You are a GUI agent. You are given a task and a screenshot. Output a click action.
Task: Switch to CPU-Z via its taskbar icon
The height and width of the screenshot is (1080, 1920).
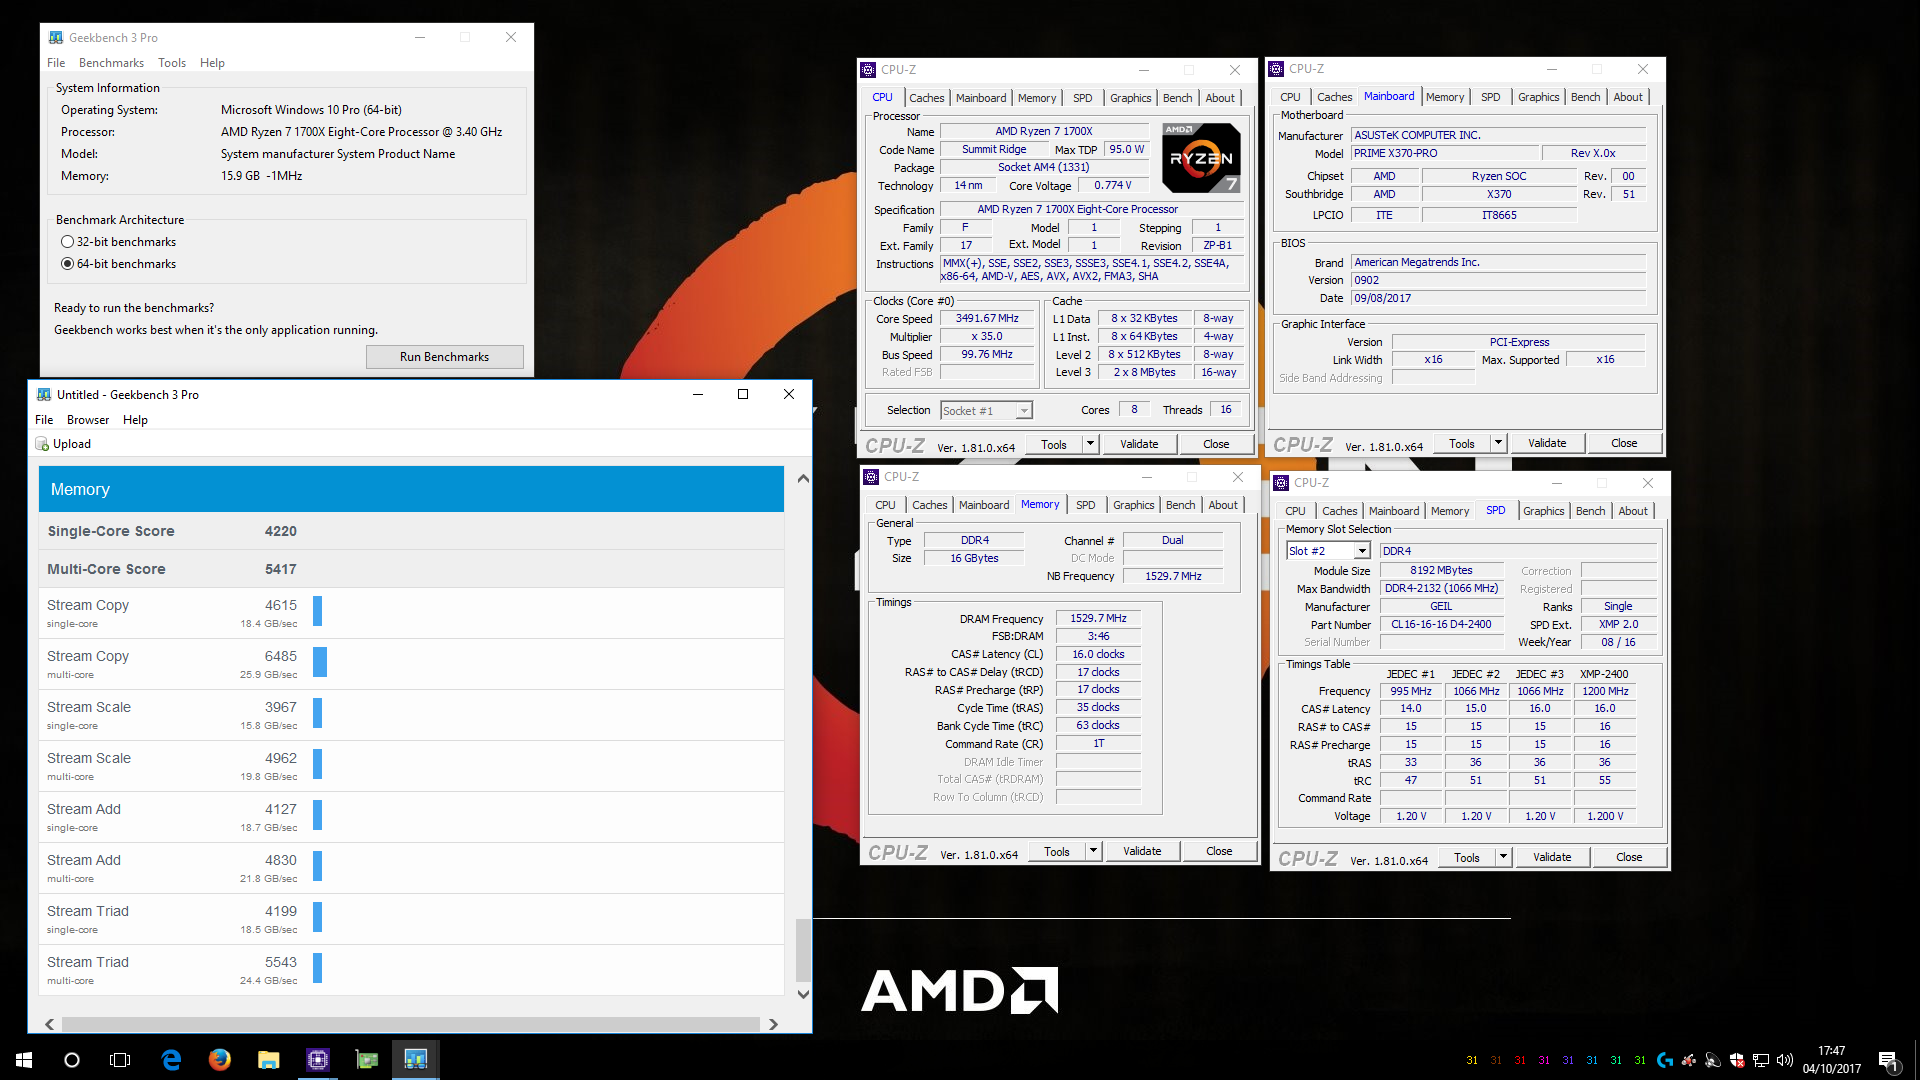[x=318, y=1060]
